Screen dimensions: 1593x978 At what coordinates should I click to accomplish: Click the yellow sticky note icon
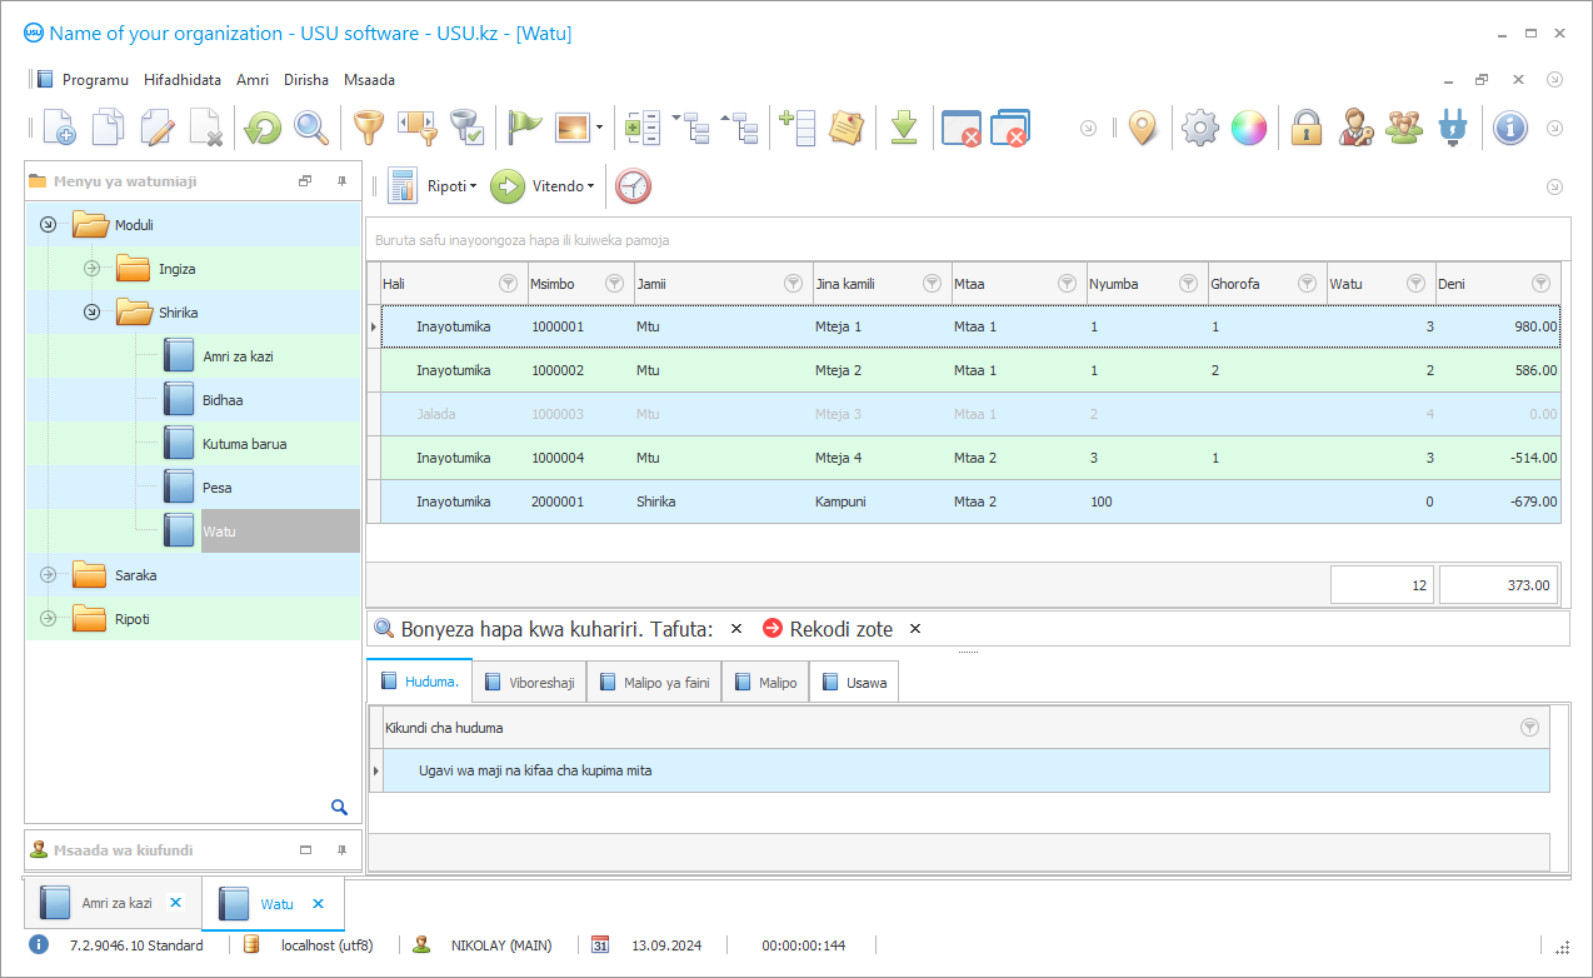click(846, 128)
